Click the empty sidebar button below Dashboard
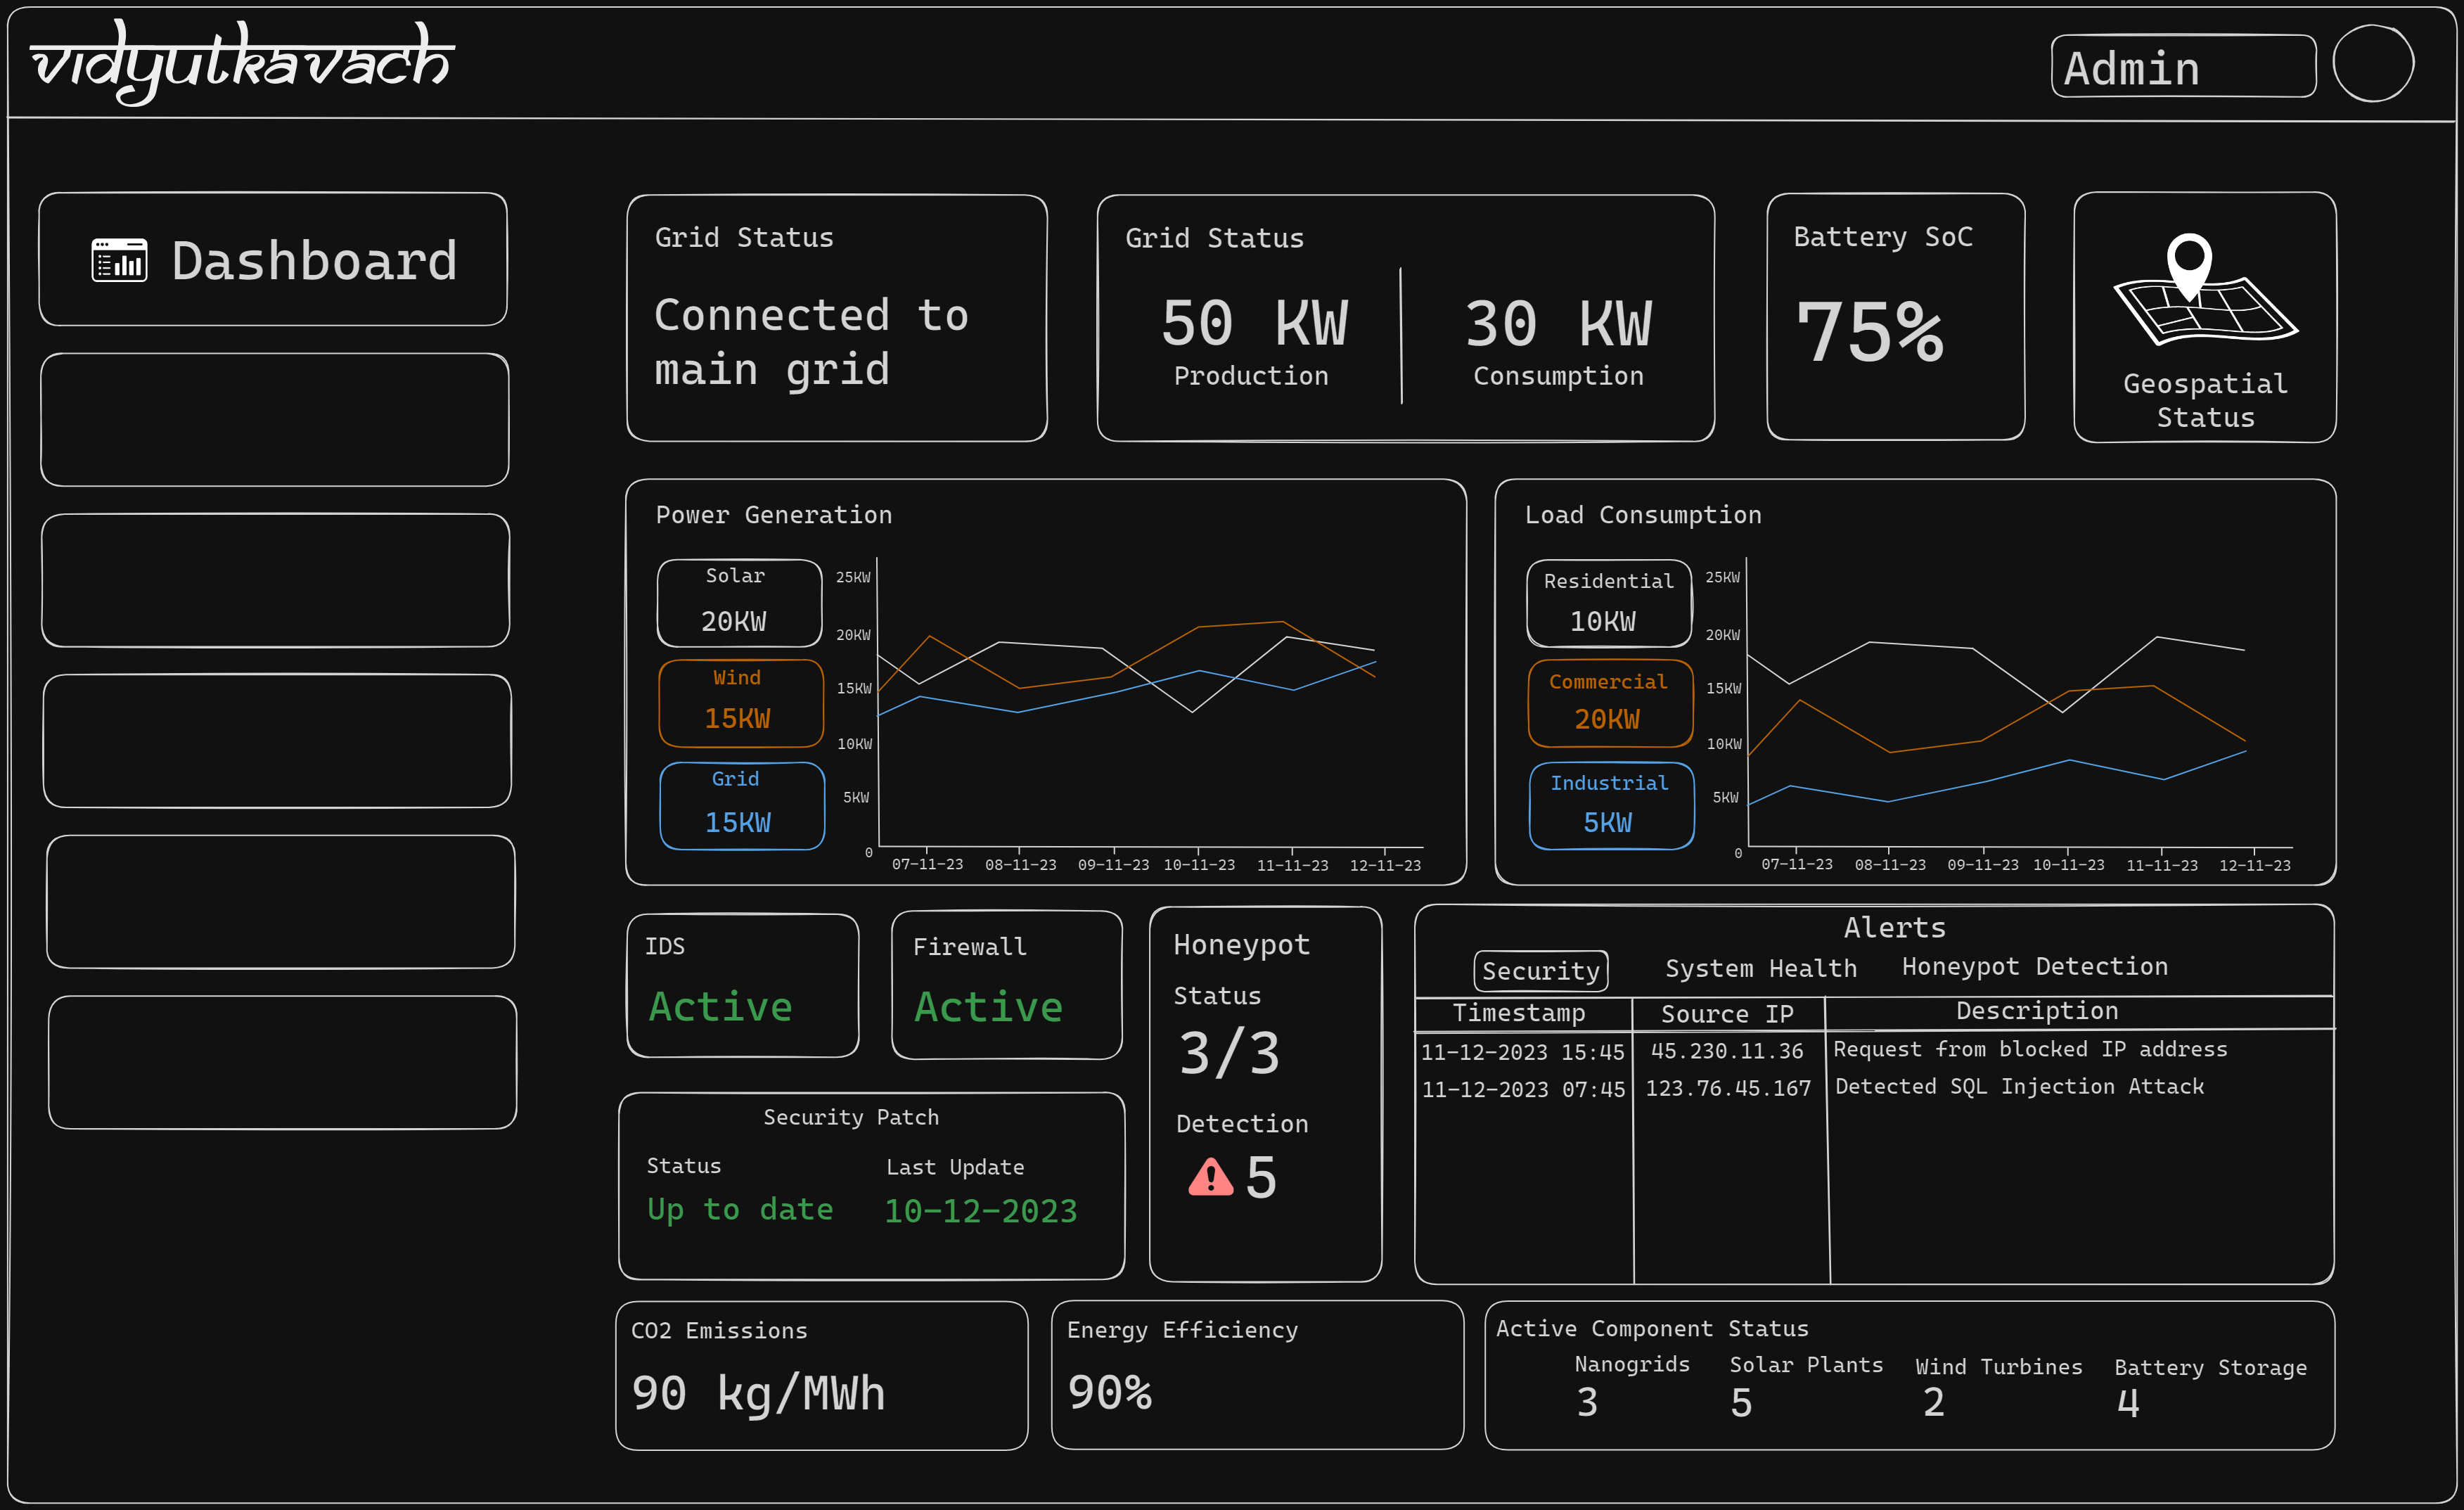 click(x=274, y=420)
